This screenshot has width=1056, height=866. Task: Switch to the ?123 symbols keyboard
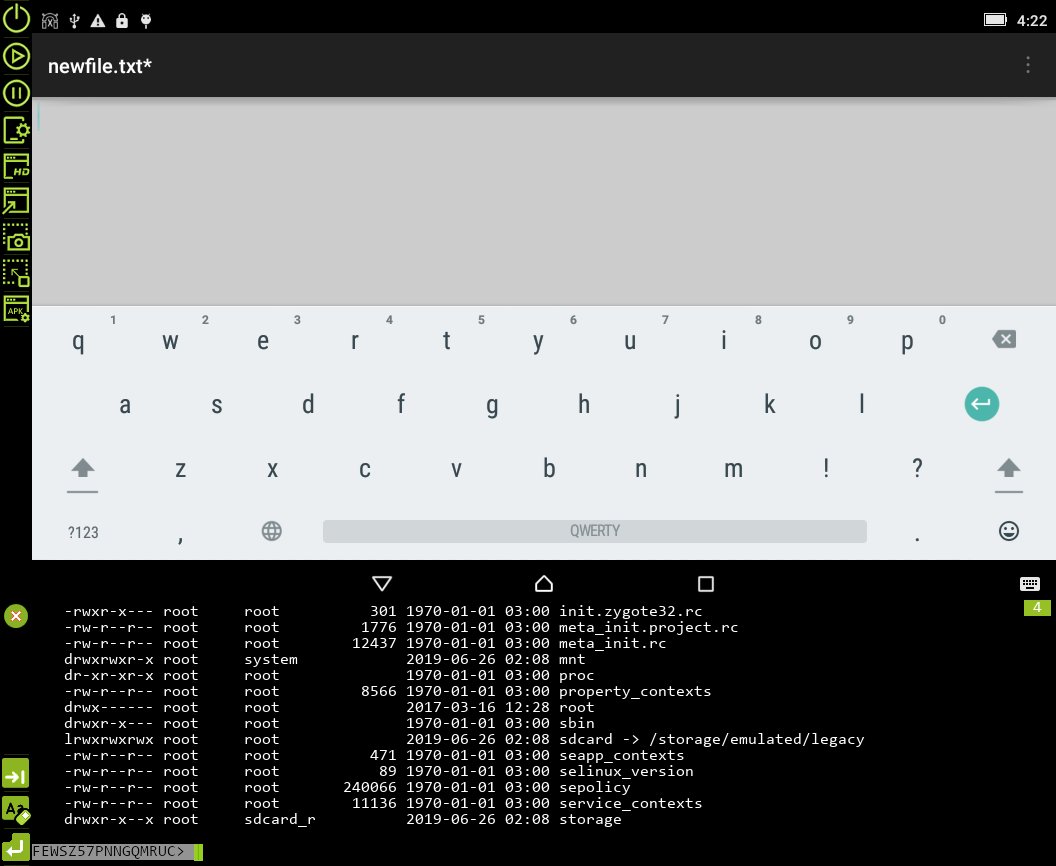(83, 532)
